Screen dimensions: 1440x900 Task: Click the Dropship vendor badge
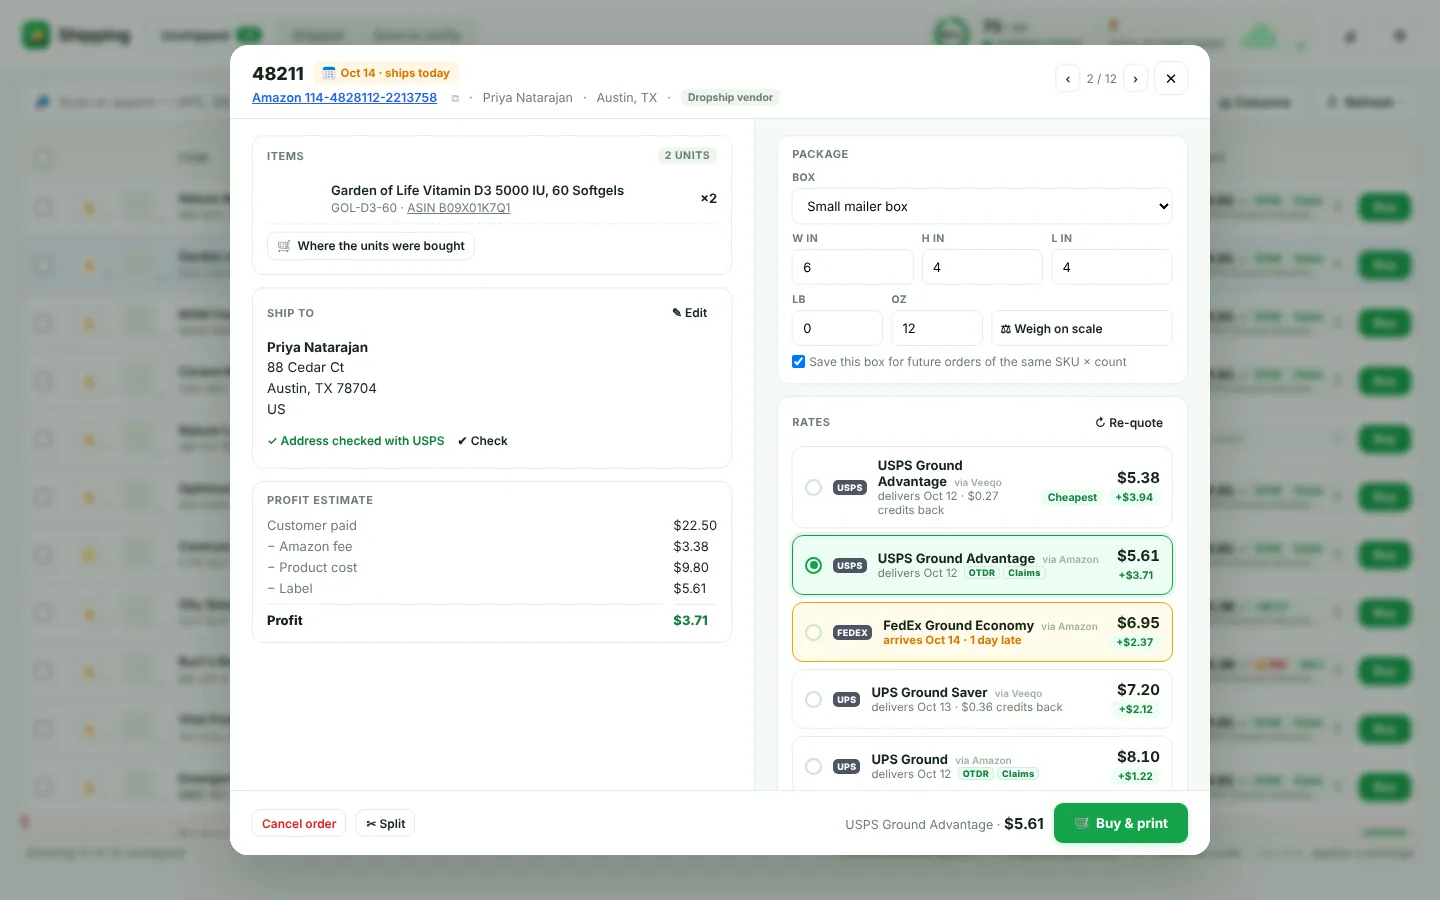[730, 98]
